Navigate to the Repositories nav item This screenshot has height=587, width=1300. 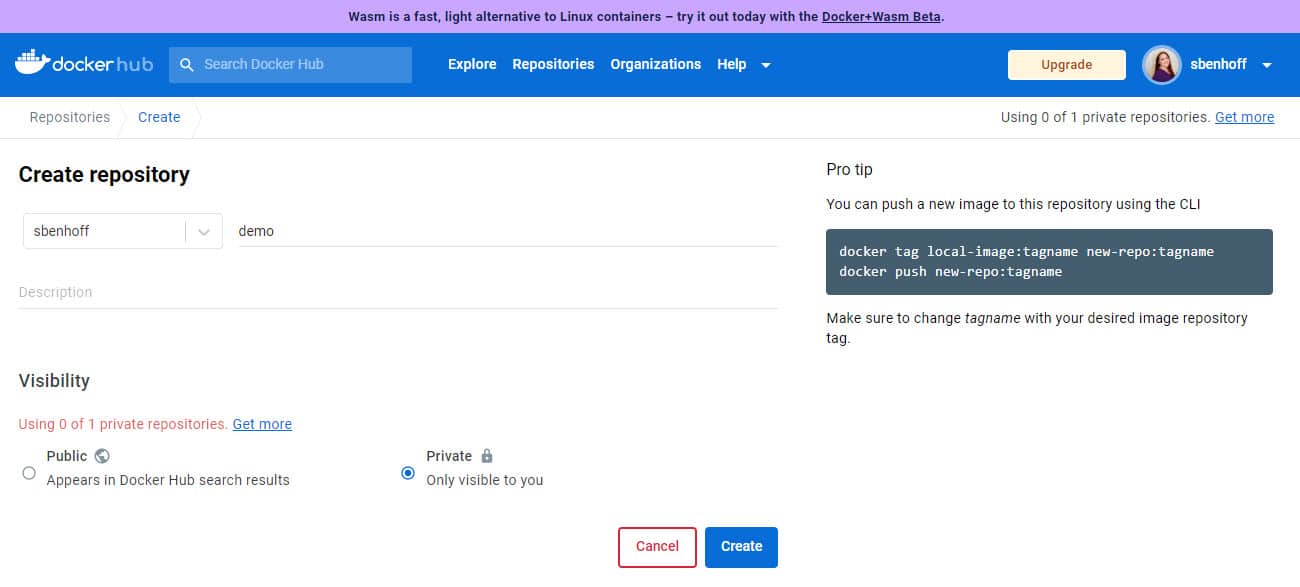pyautogui.click(x=553, y=64)
